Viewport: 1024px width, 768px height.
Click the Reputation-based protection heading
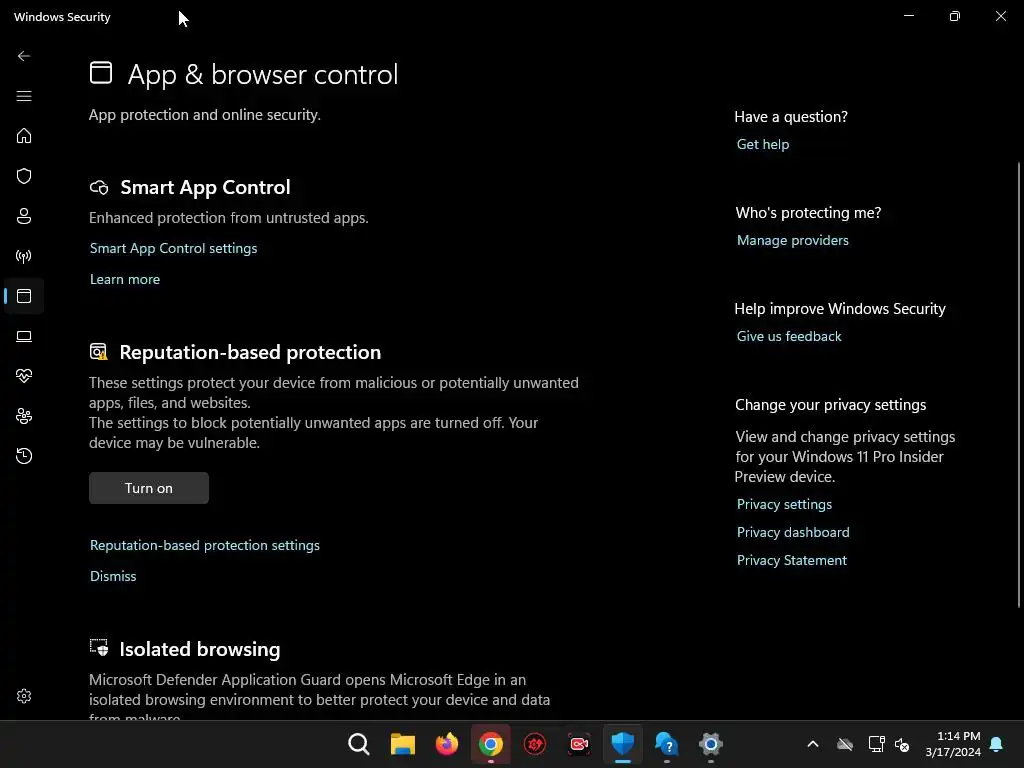click(x=250, y=353)
